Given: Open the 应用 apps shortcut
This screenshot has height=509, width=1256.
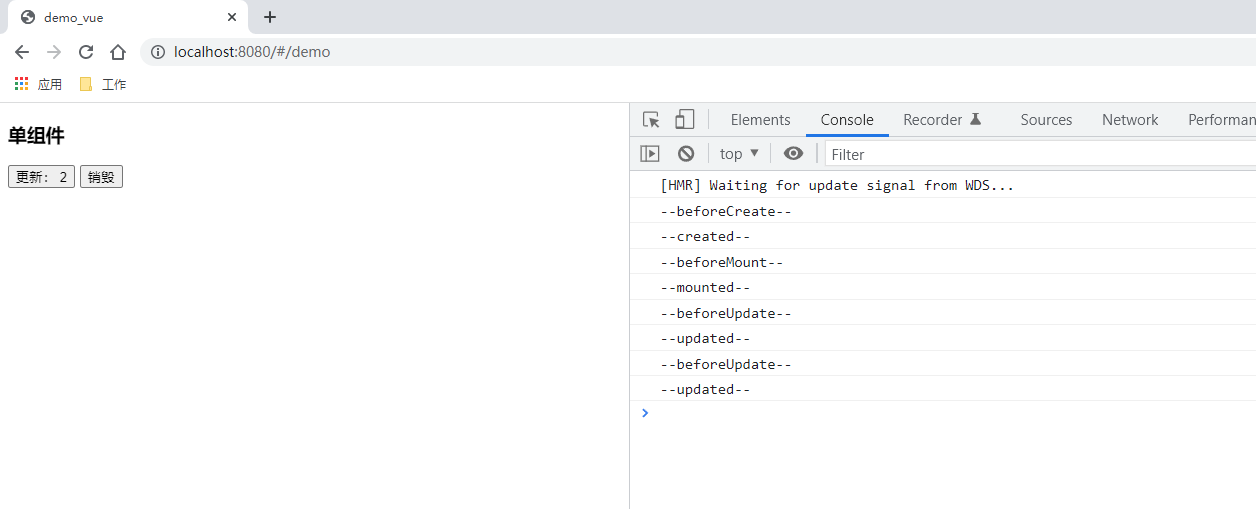Looking at the screenshot, I should 38,85.
